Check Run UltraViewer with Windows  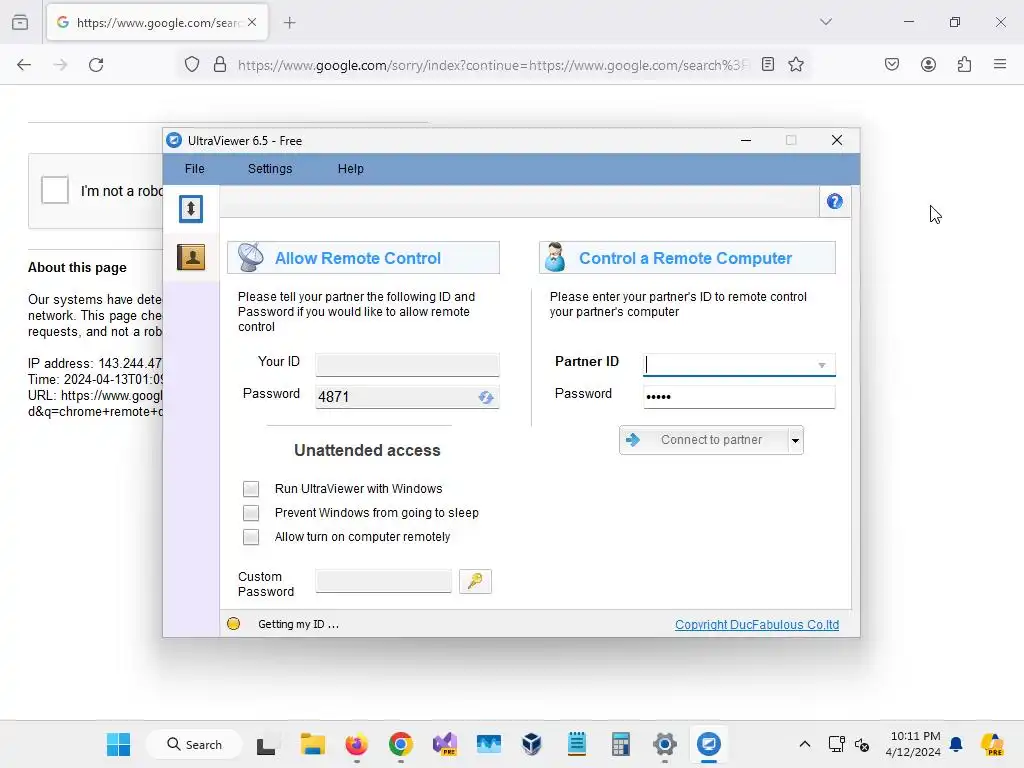[x=251, y=489]
